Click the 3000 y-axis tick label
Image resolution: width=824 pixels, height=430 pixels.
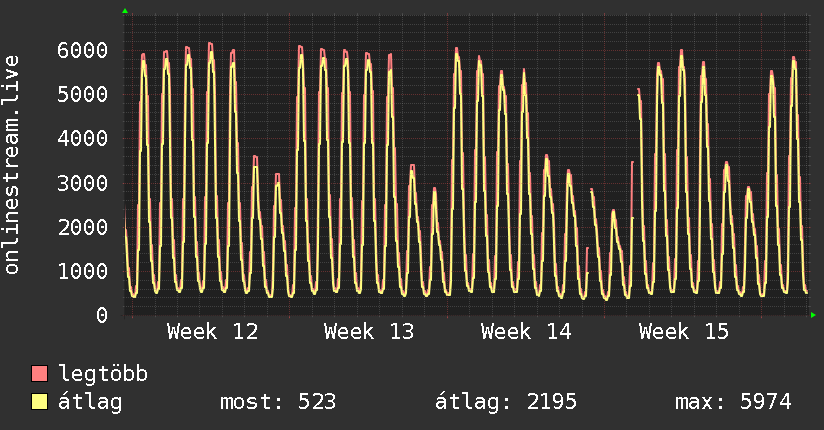pos(83,183)
